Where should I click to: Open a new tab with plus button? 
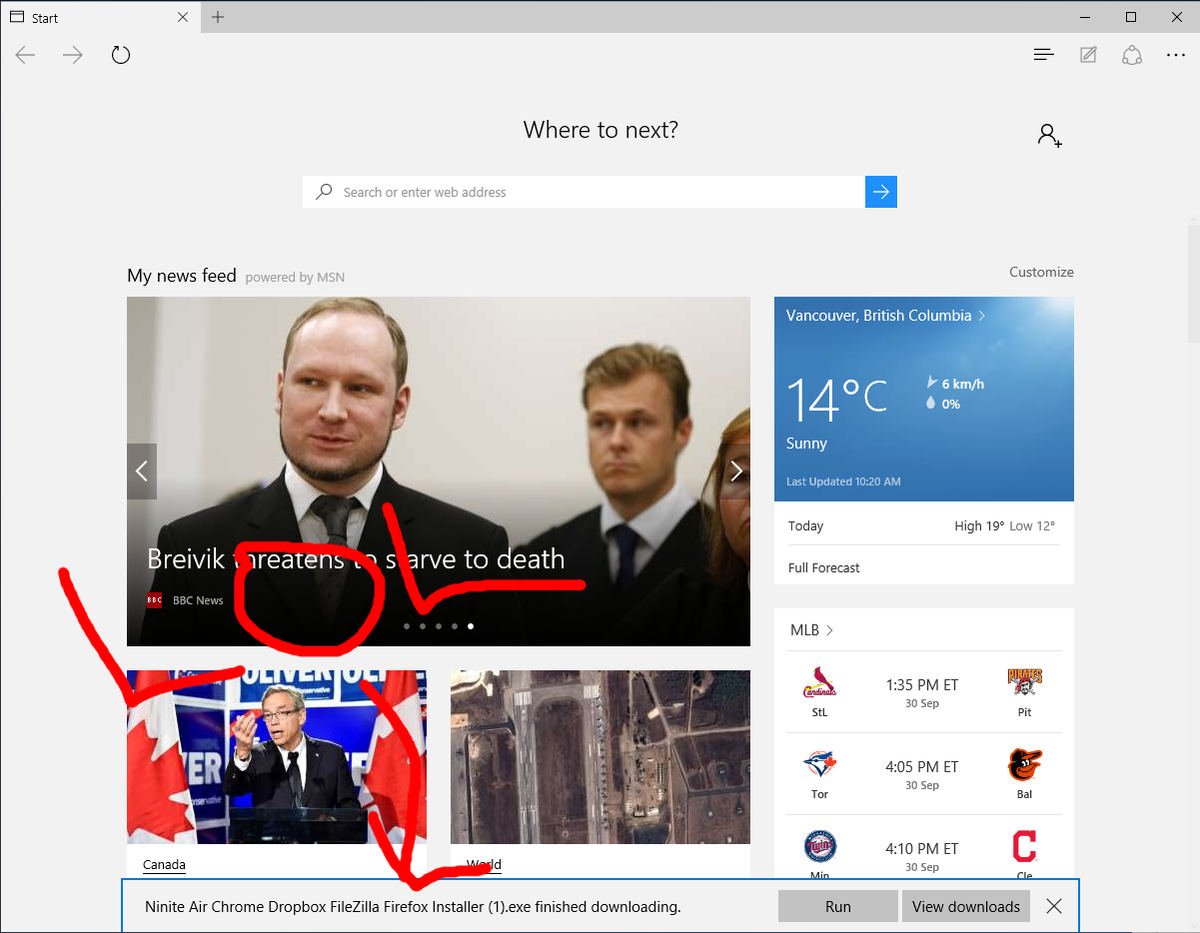pyautogui.click(x=218, y=17)
